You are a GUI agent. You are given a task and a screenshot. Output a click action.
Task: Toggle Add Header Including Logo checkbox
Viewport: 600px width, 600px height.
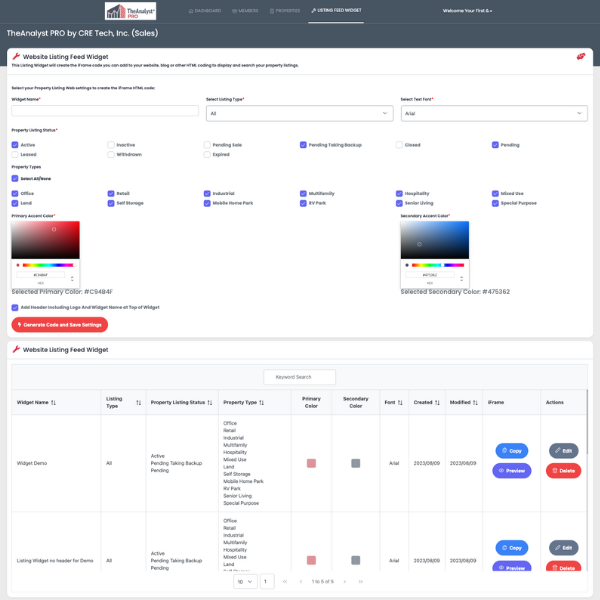click(15, 307)
